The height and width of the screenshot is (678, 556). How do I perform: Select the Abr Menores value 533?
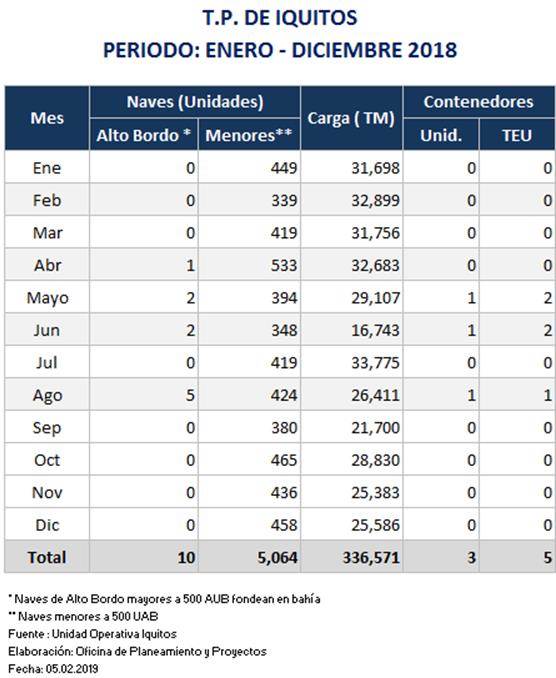click(284, 265)
